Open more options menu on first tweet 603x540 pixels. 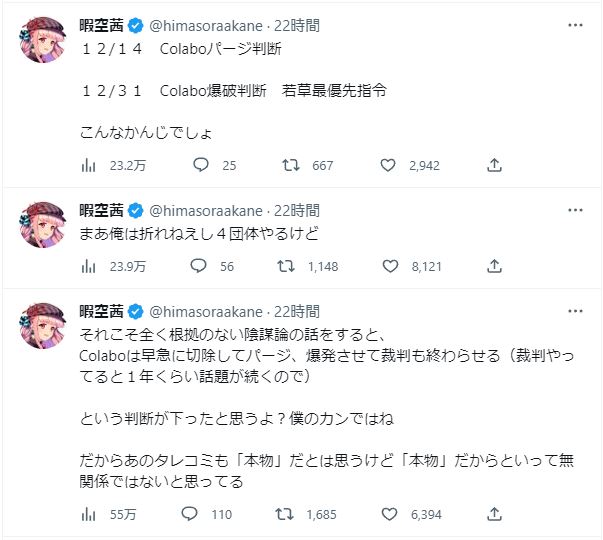tap(574, 25)
